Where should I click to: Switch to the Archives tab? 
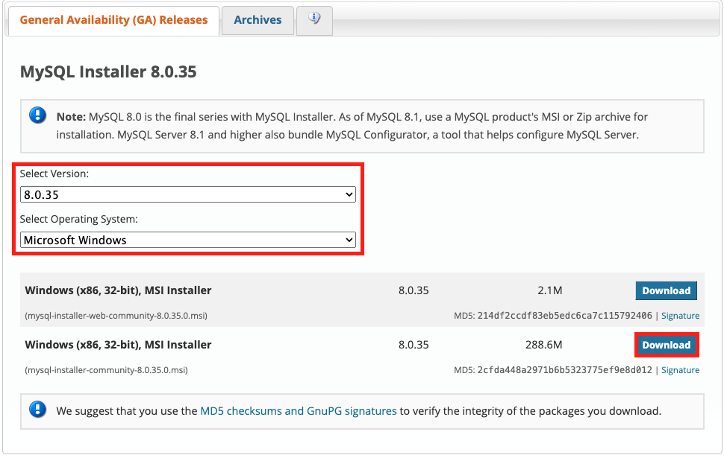pyautogui.click(x=258, y=21)
